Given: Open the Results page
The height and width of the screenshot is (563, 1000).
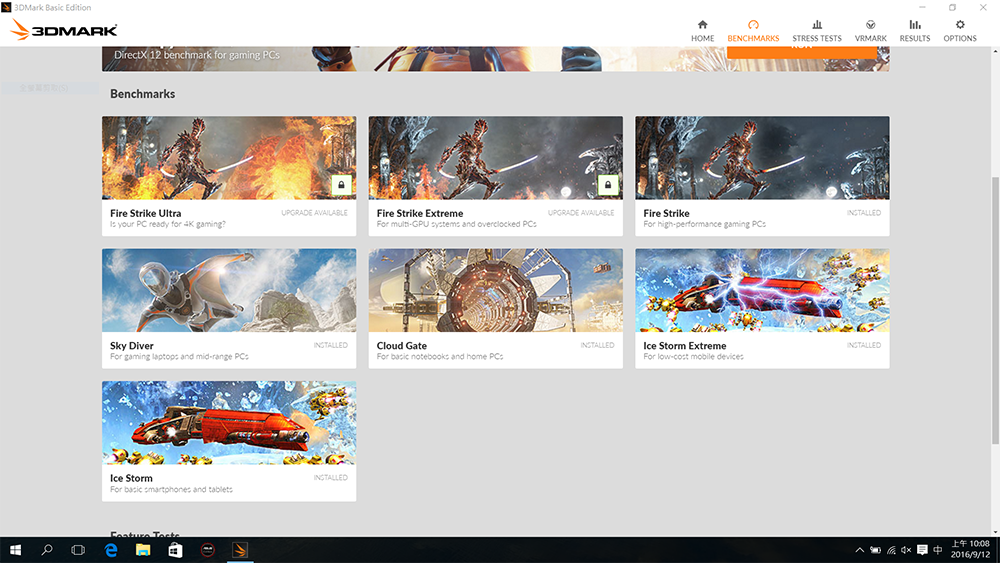Looking at the screenshot, I should [914, 31].
